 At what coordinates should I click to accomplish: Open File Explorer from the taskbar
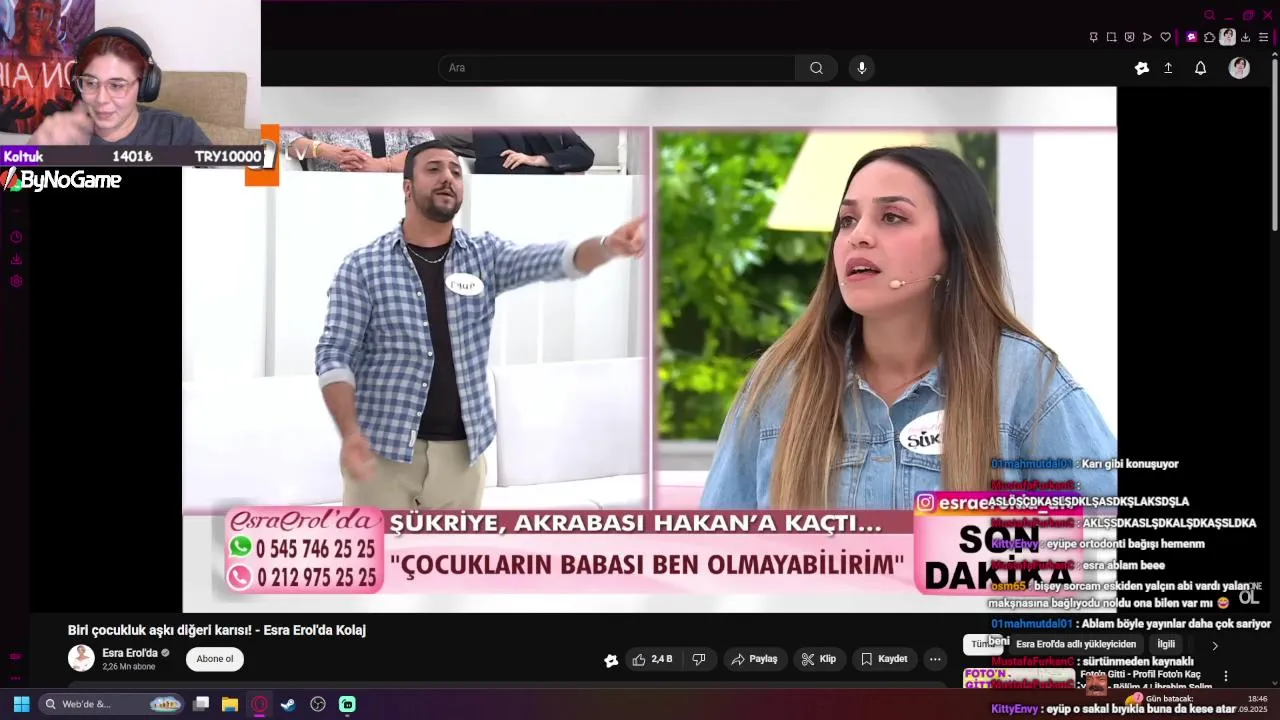[x=230, y=704]
